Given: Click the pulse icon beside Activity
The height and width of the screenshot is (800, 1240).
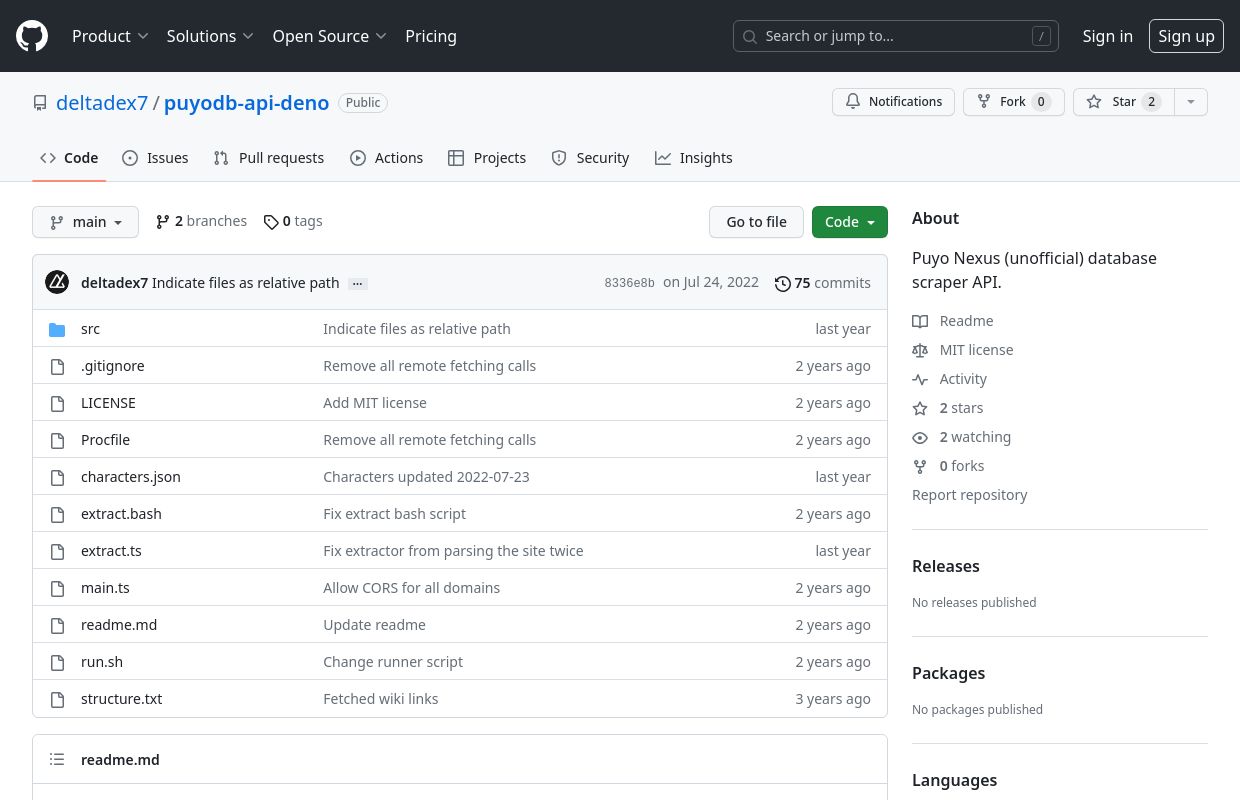Looking at the screenshot, I should (920, 379).
